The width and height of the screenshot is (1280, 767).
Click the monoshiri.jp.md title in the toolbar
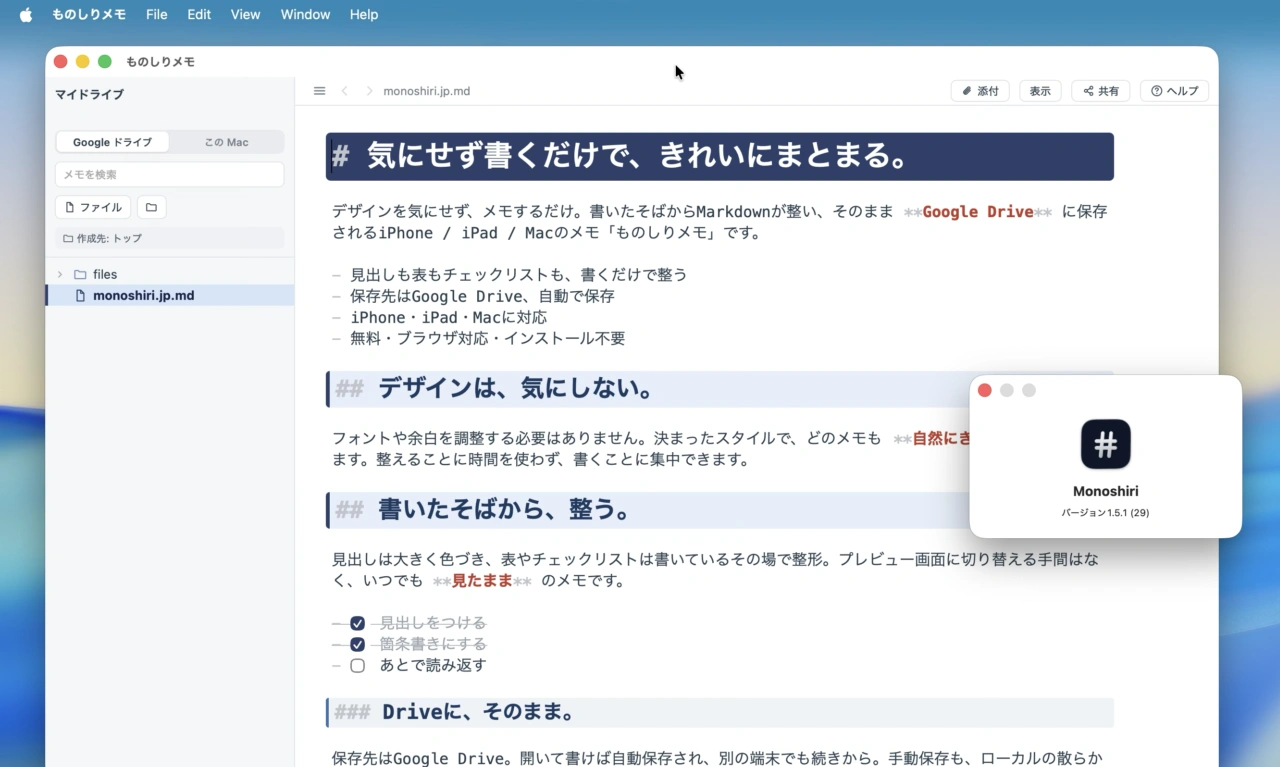coord(427,91)
